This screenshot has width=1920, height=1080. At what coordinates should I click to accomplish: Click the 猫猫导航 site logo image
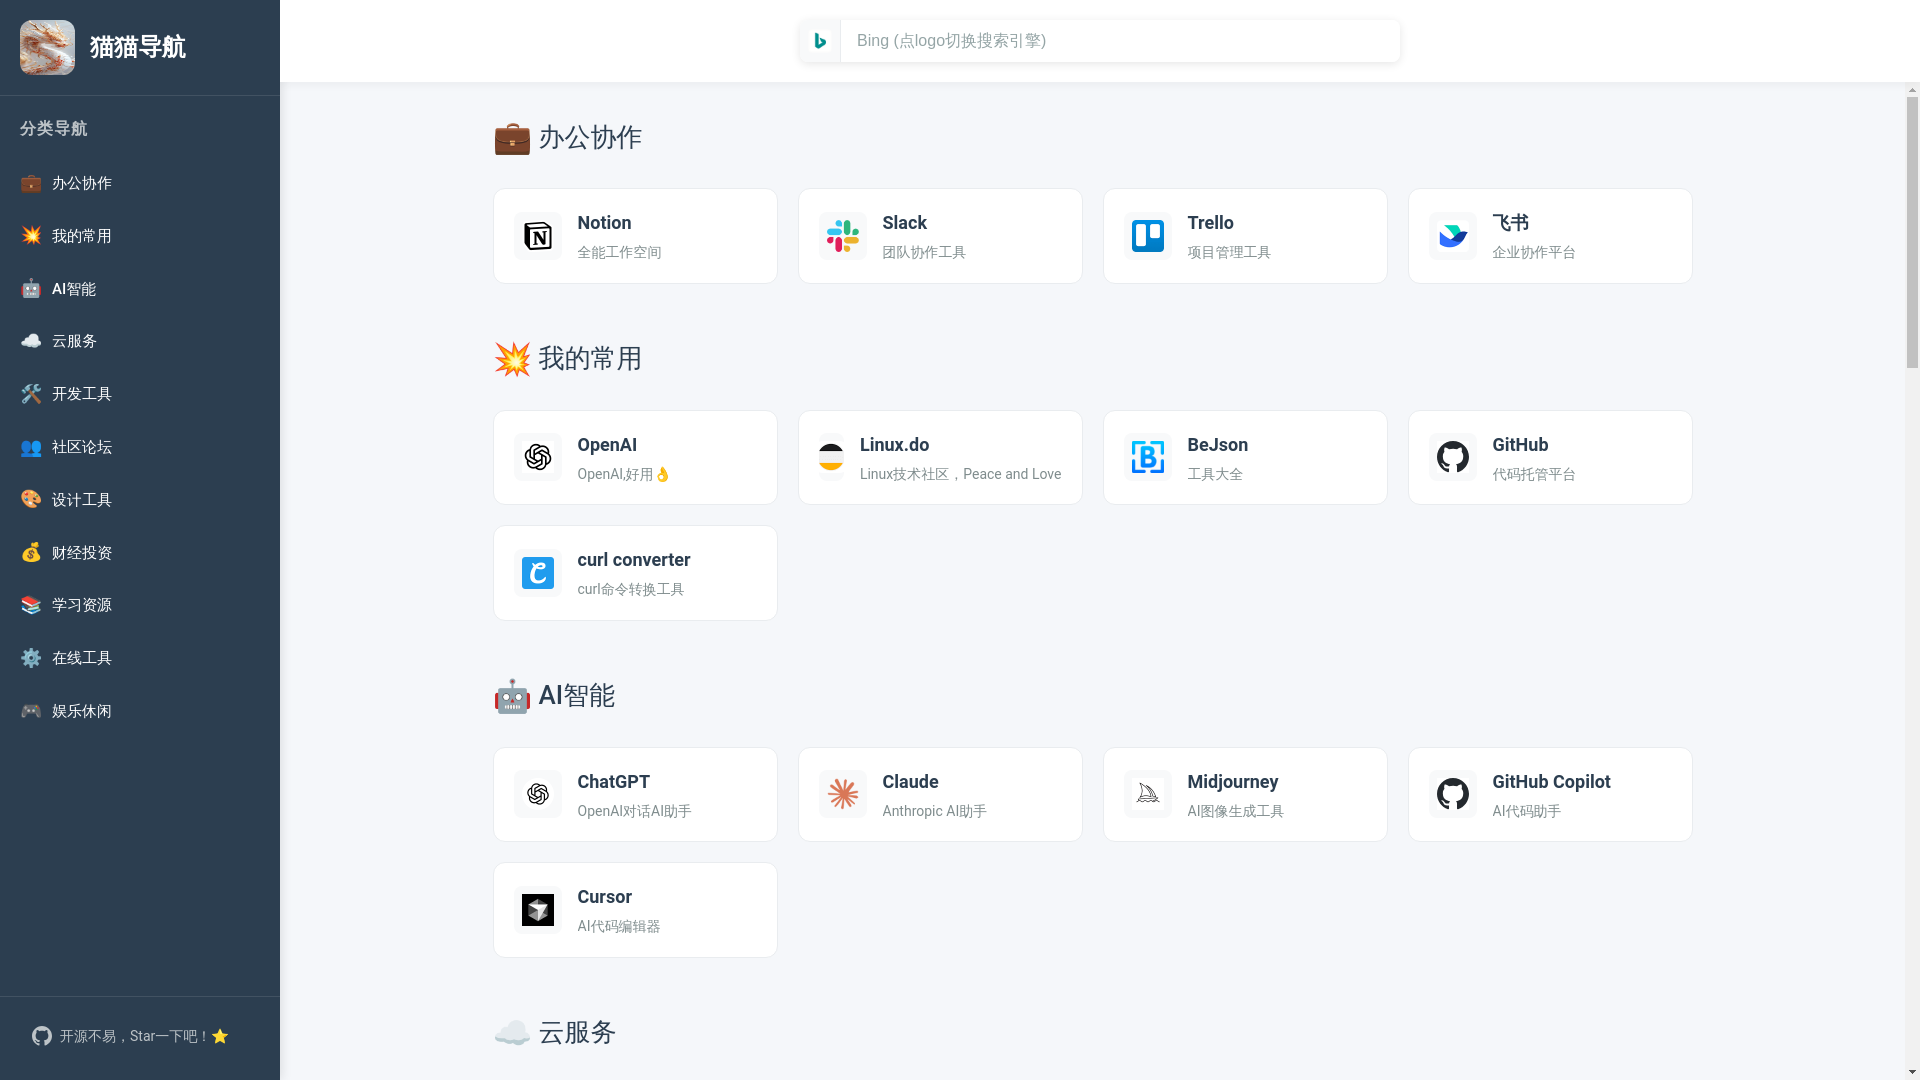pyautogui.click(x=47, y=47)
